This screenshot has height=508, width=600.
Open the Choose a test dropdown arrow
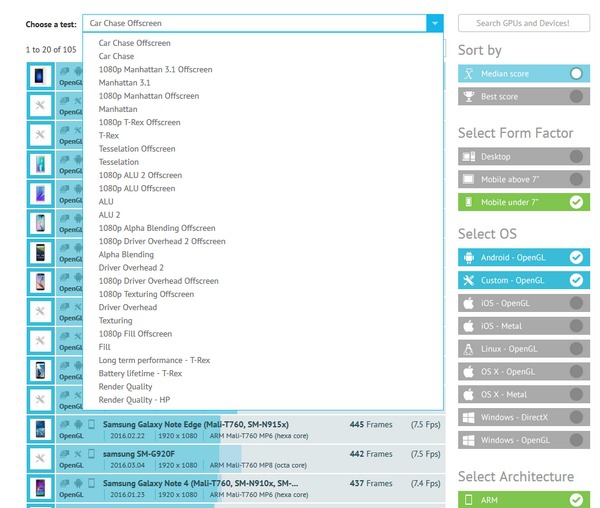pyautogui.click(x=435, y=23)
